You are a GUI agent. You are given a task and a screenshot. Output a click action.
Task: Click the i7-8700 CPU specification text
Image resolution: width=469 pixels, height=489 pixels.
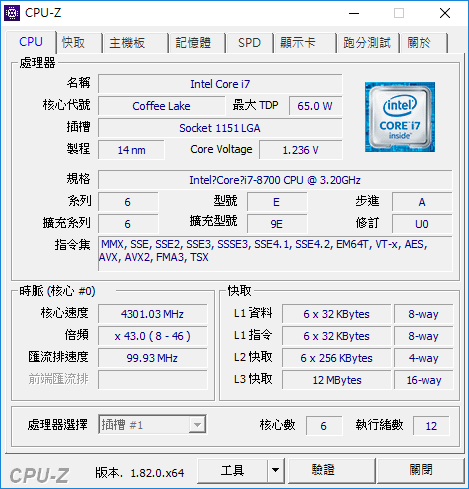point(275,180)
